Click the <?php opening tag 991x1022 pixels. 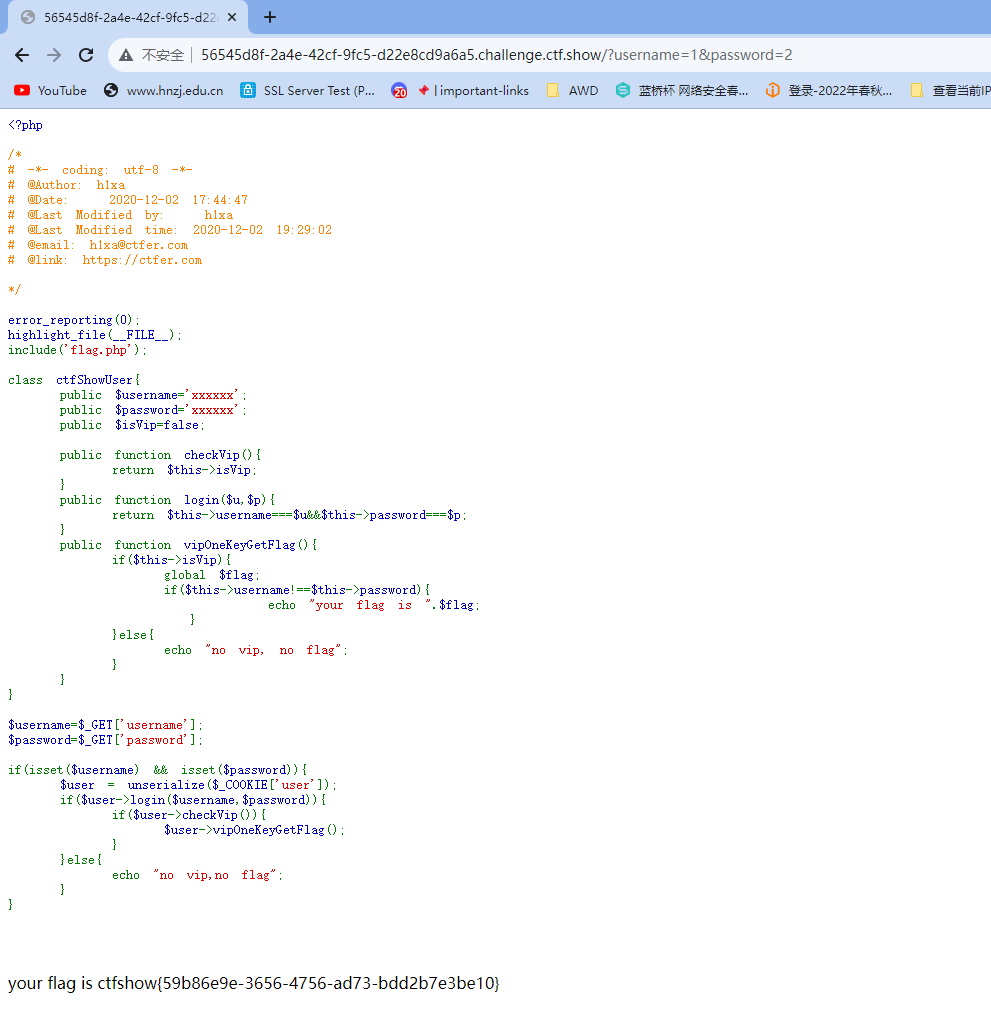25,125
